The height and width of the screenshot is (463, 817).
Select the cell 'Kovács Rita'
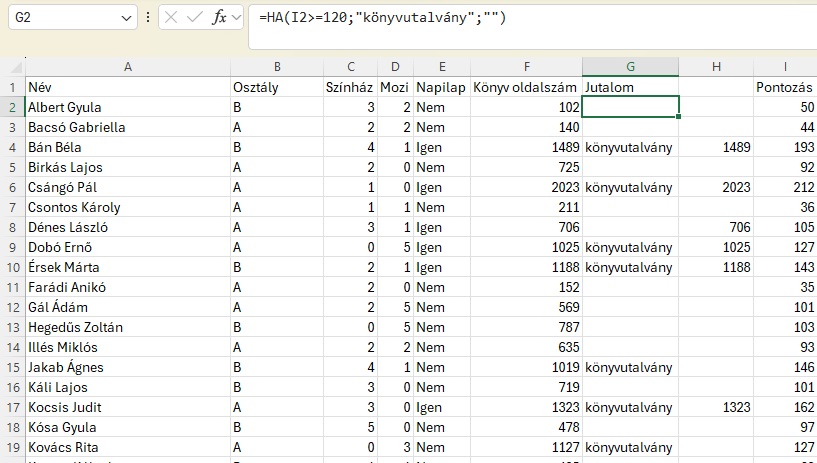[128, 447]
